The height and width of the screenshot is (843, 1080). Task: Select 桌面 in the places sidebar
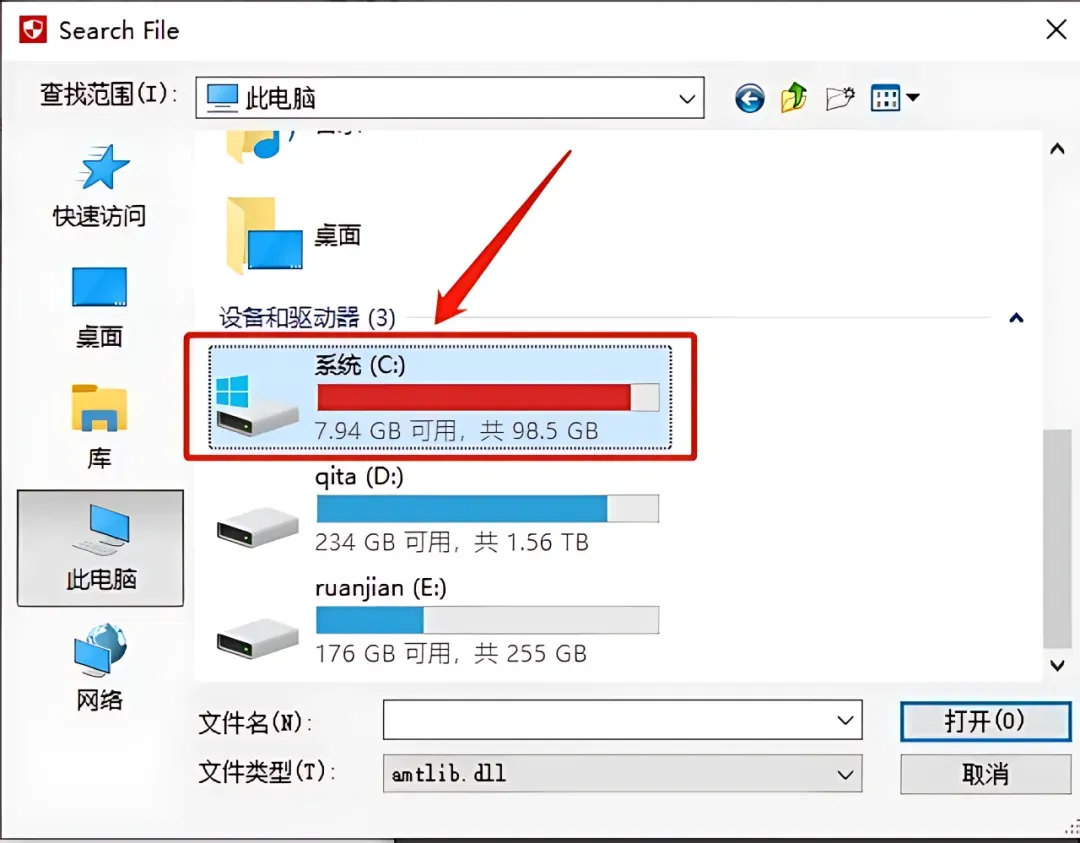pyautogui.click(x=100, y=307)
